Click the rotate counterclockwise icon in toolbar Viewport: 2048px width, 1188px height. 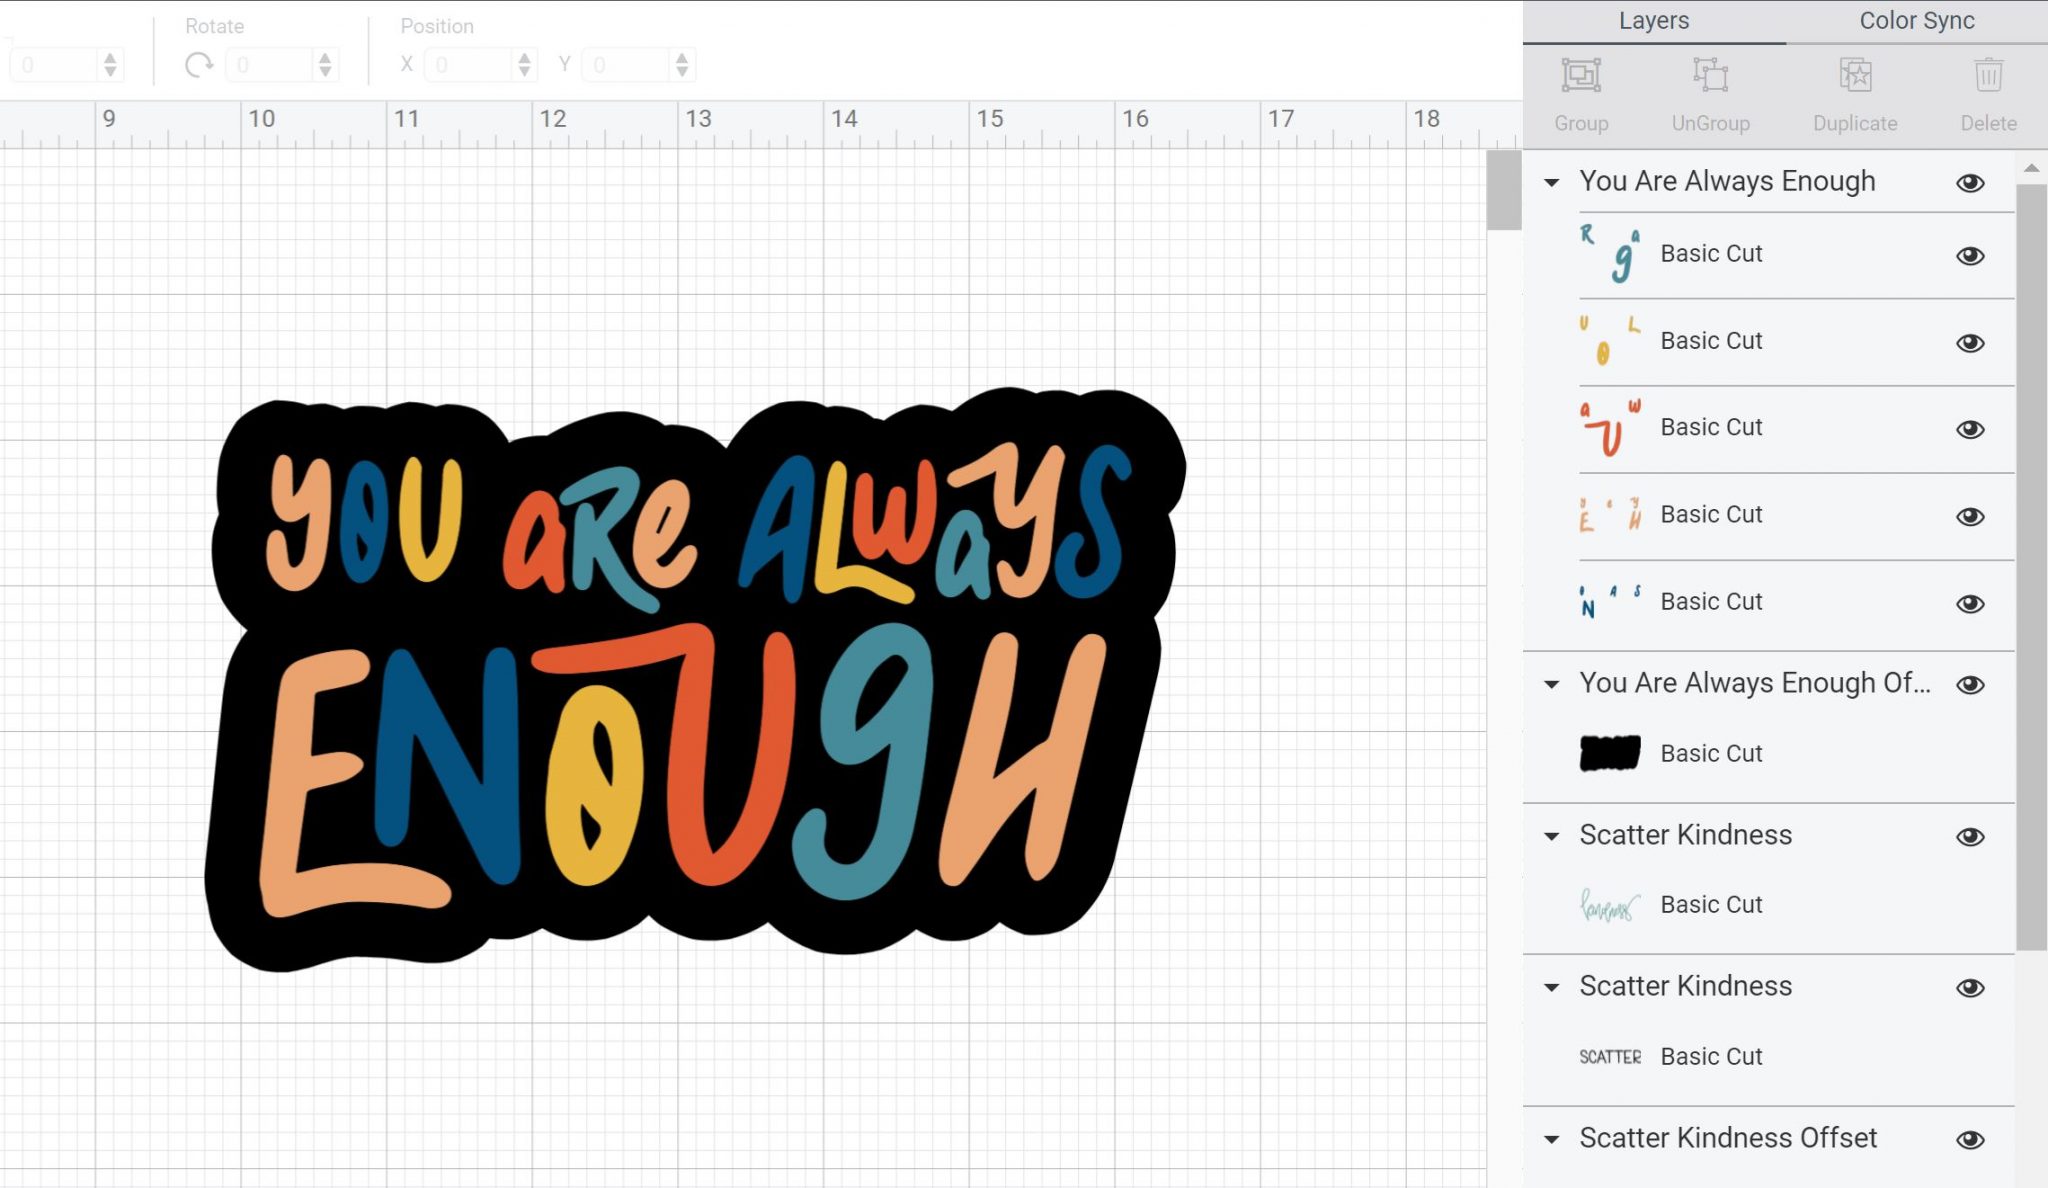[x=199, y=64]
